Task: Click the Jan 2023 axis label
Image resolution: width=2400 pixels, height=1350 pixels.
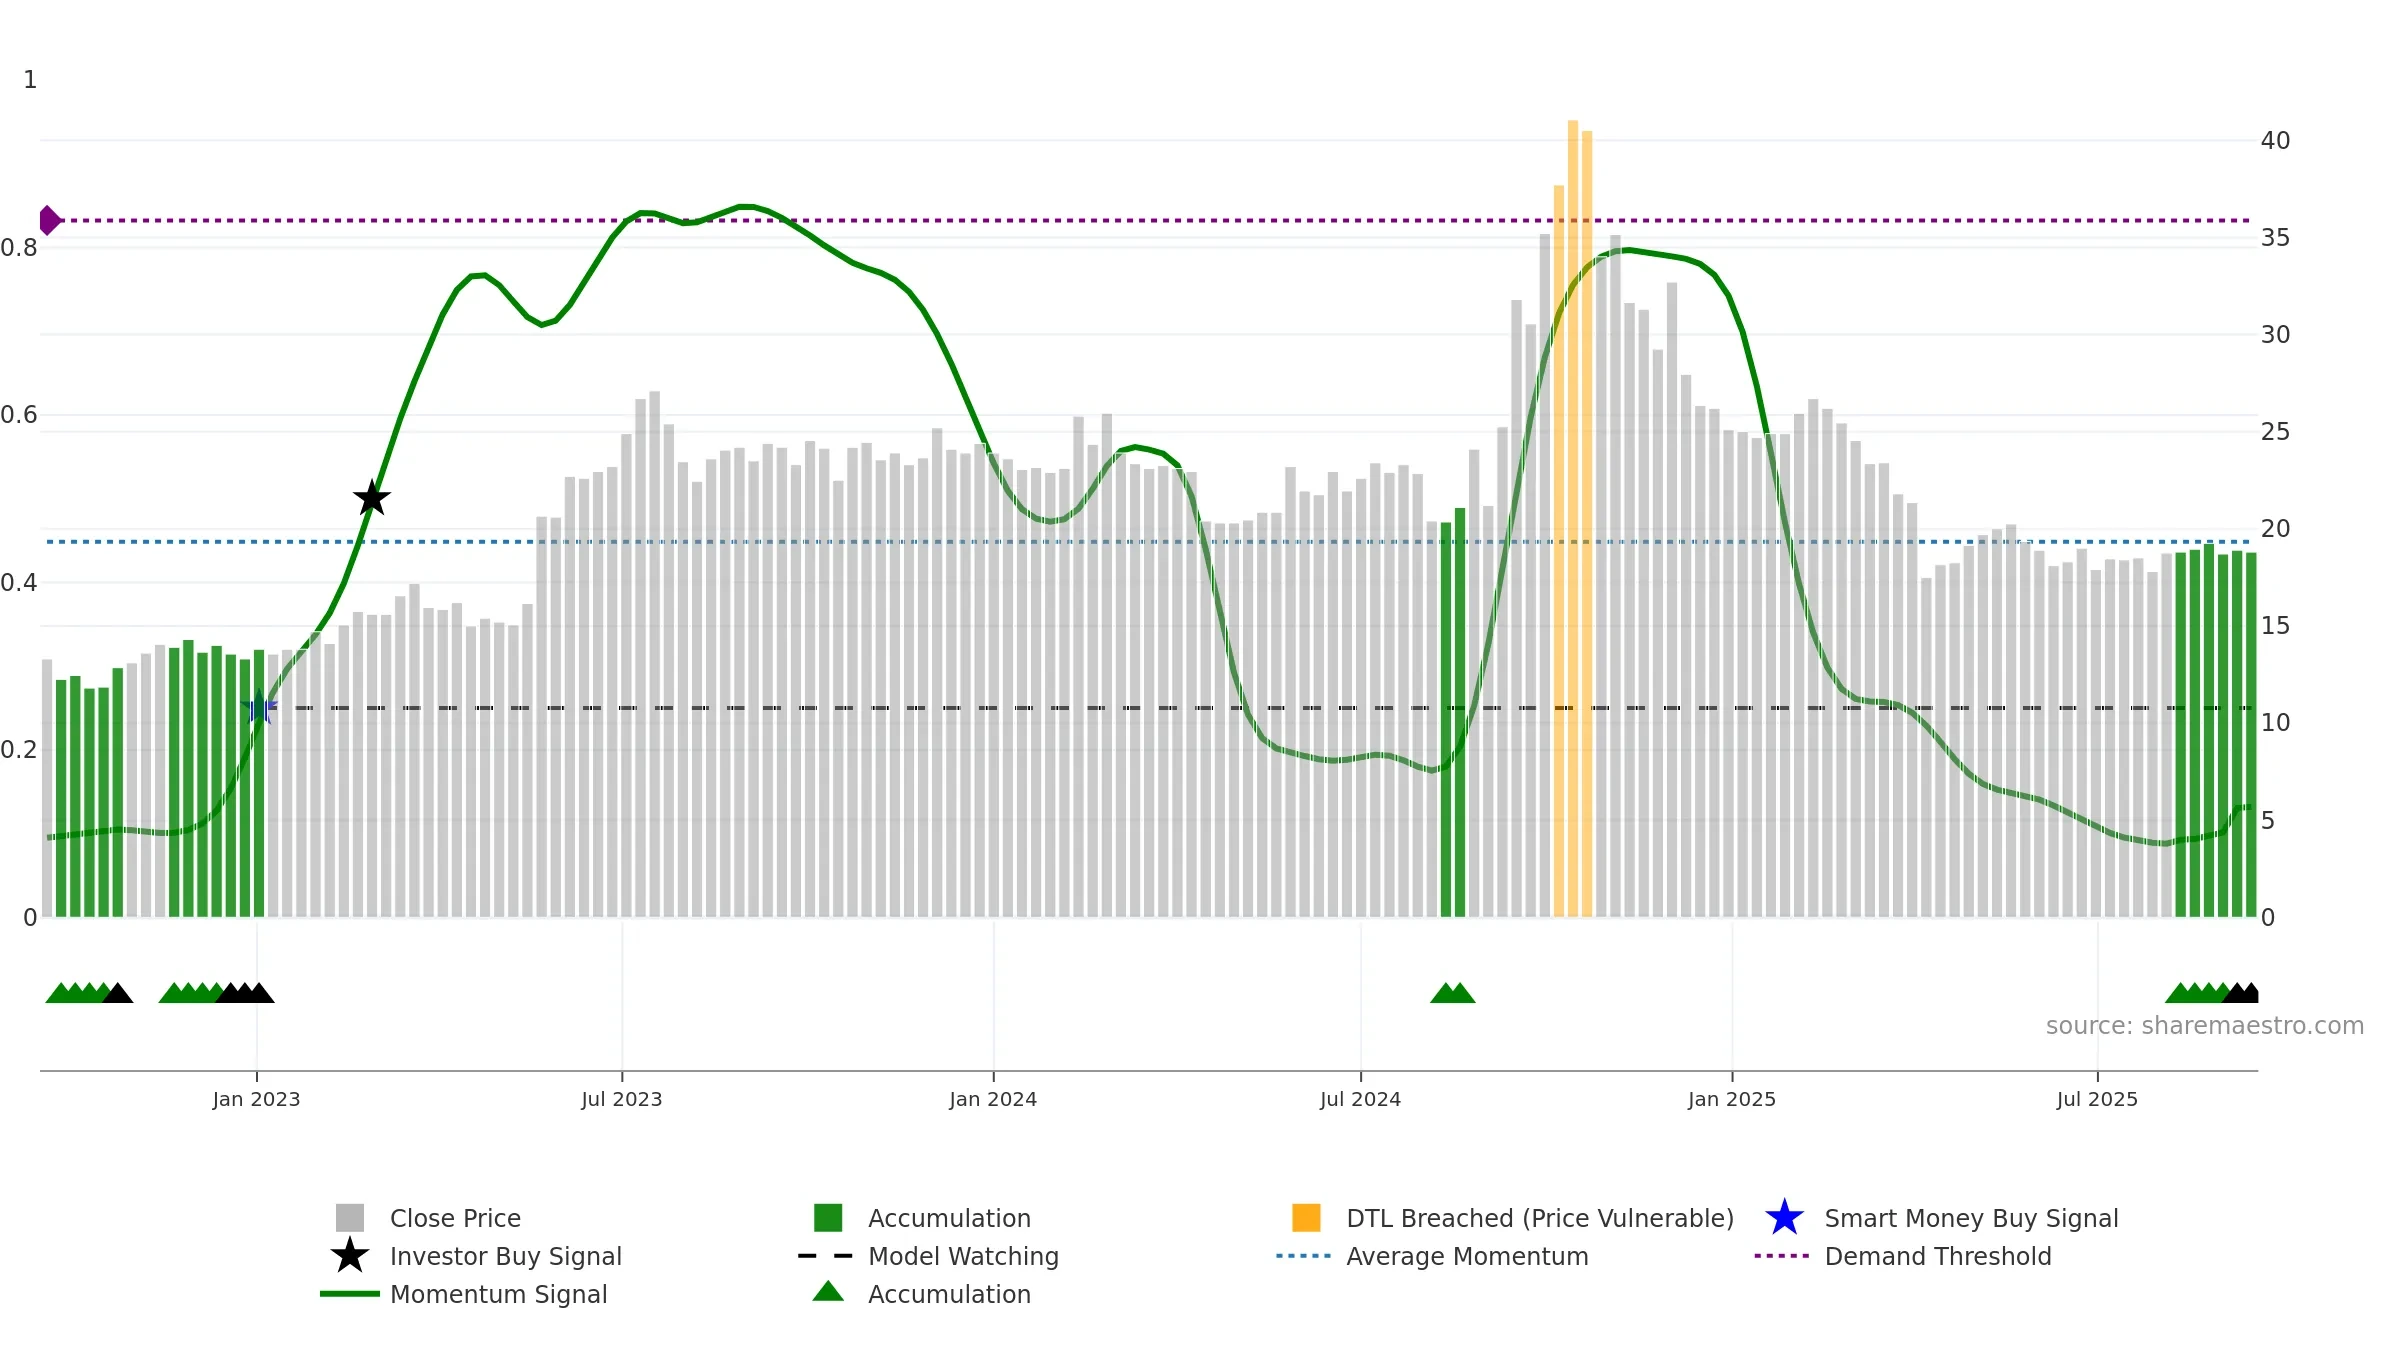Action: pos(256,1100)
